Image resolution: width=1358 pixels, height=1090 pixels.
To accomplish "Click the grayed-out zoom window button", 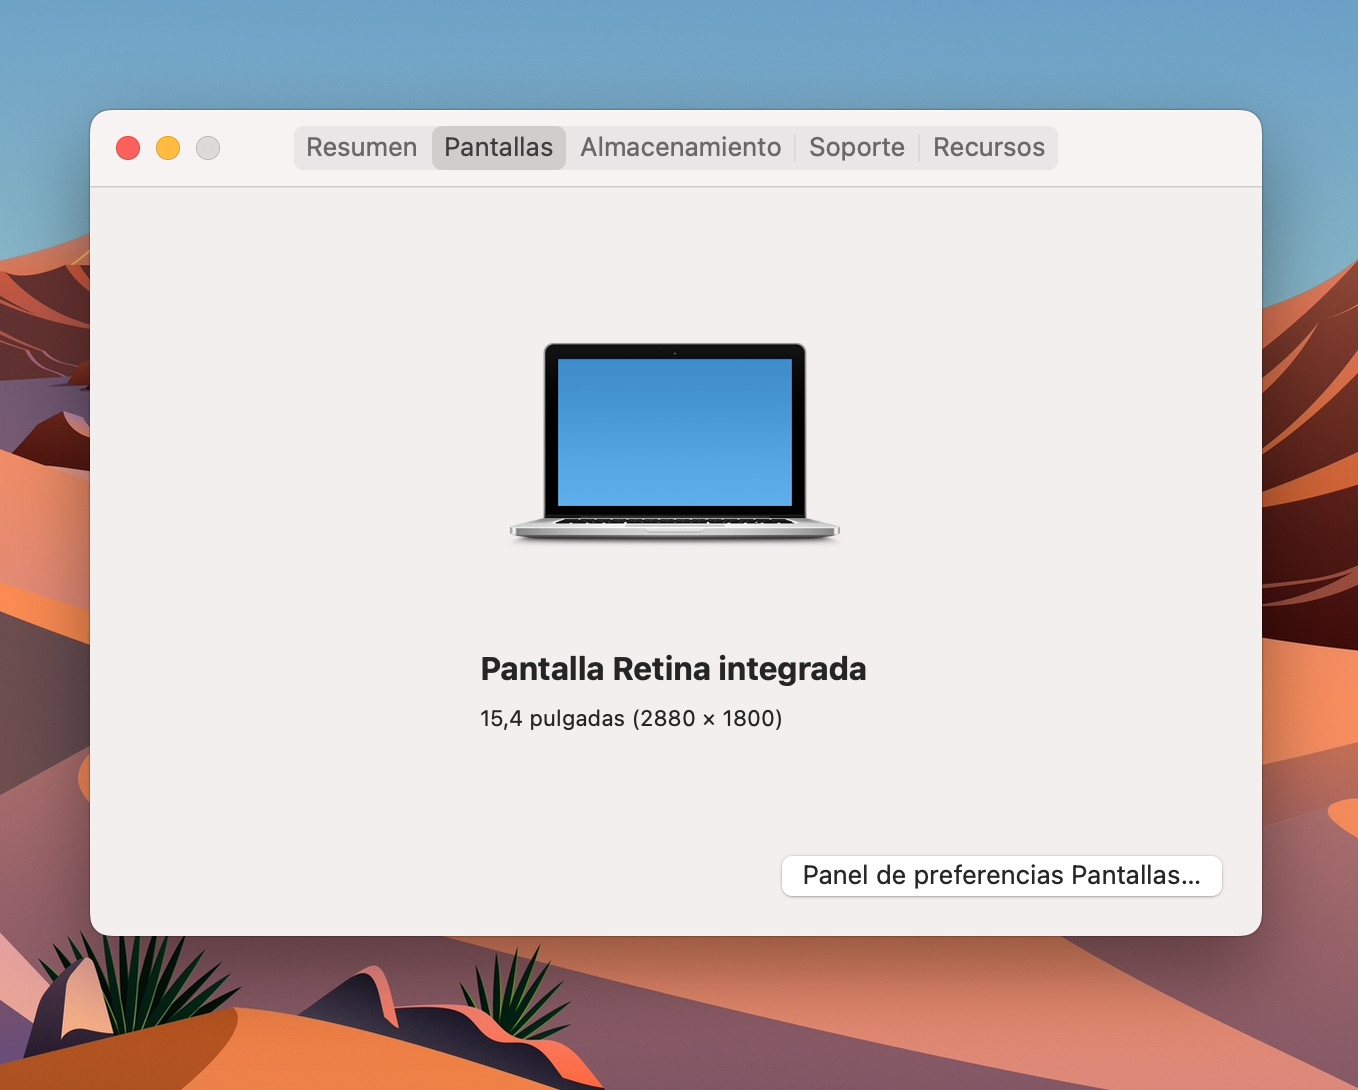I will (x=208, y=148).
